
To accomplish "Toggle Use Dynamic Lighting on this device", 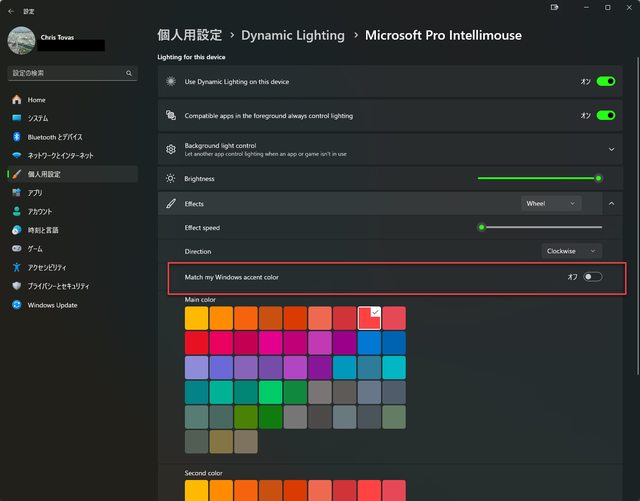I will [605, 82].
